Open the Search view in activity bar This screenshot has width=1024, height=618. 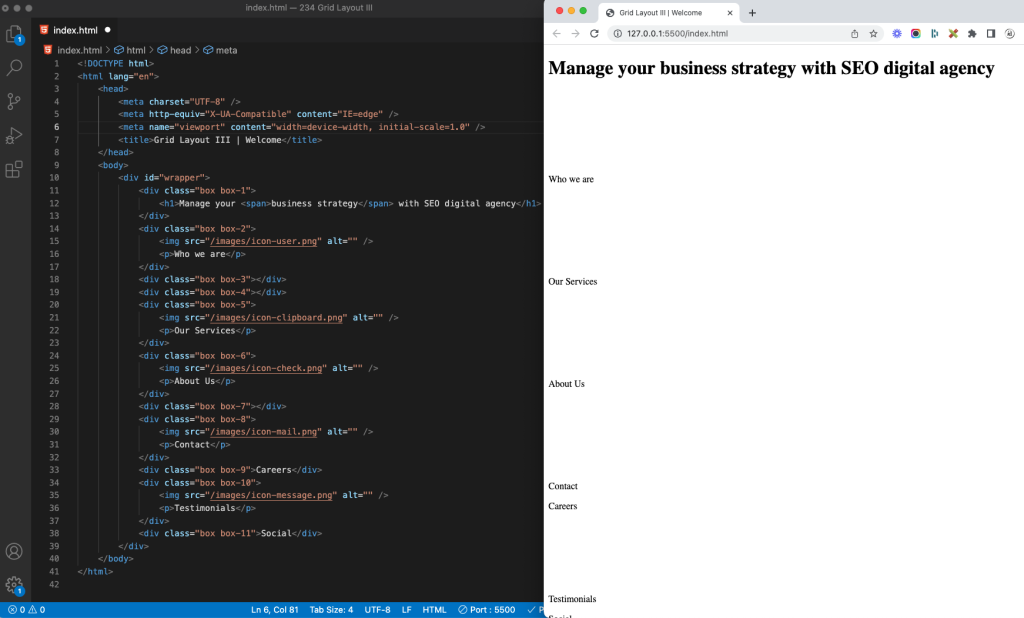pos(14,67)
